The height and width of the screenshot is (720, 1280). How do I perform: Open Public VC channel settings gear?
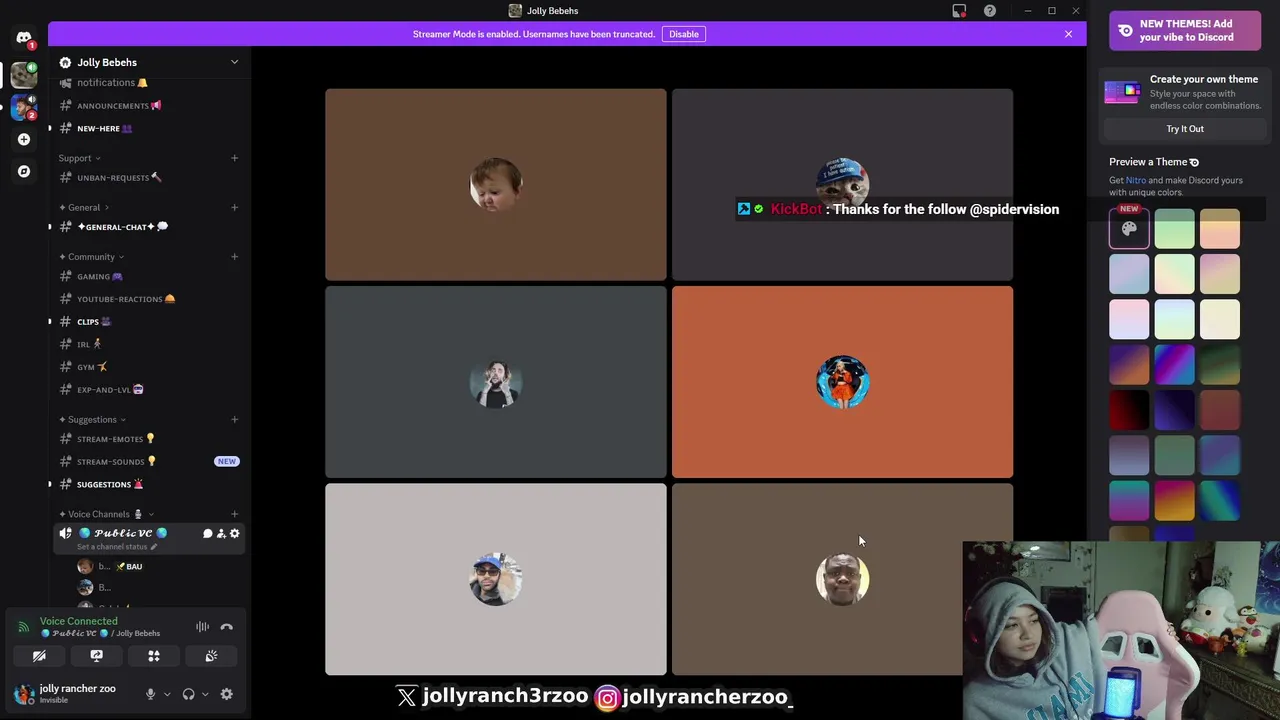click(x=235, y=534)
